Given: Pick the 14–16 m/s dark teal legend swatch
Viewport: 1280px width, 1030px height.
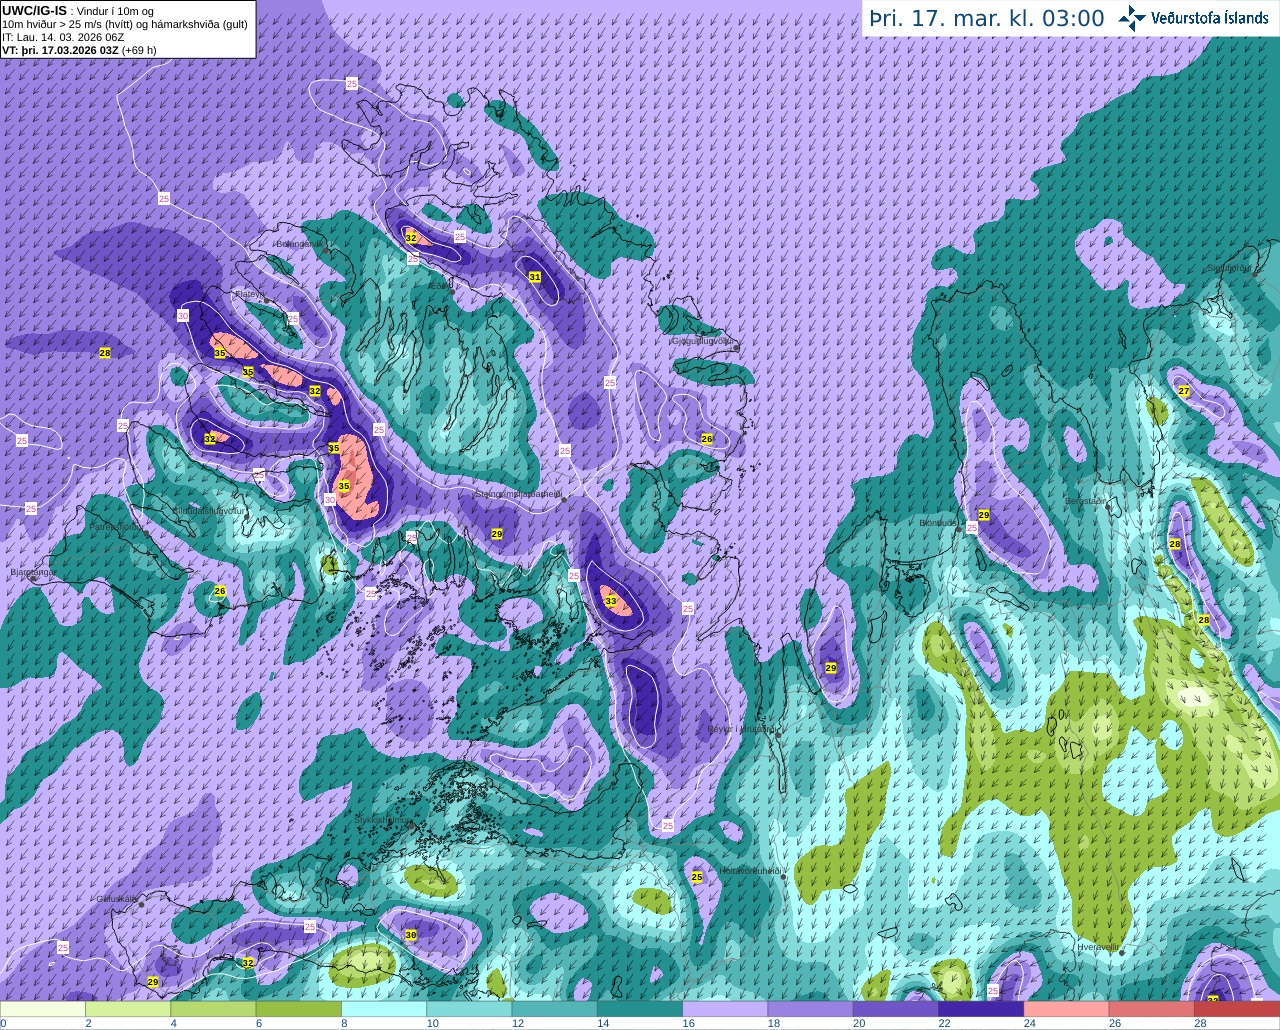Looking at the screenshot, I should 640,1009.
